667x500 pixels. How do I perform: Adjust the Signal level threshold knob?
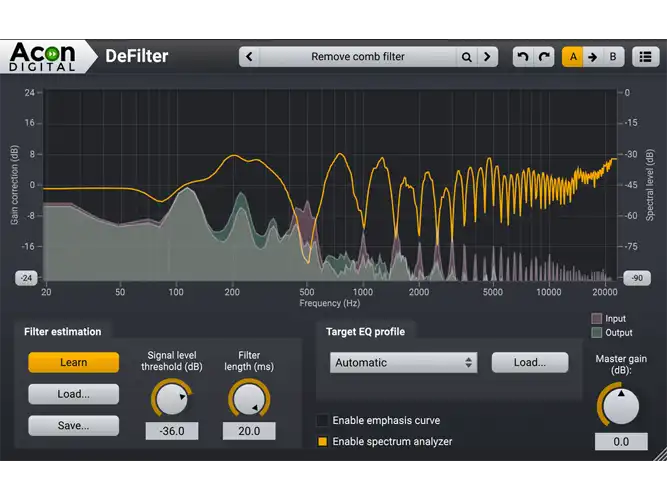172,399
